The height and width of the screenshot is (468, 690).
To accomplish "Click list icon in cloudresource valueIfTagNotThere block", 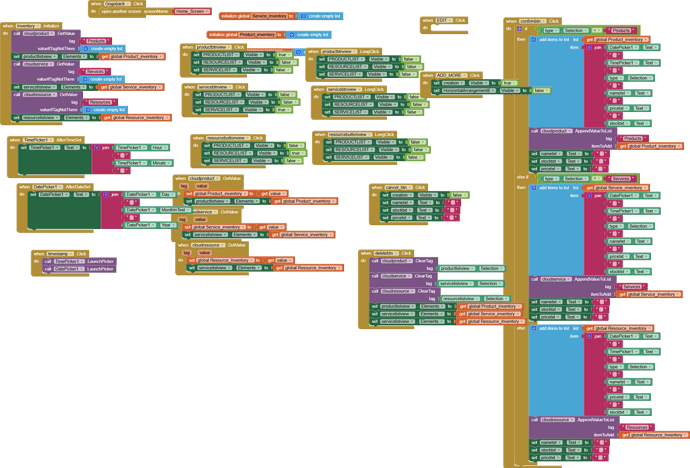I will click(86, 109).
